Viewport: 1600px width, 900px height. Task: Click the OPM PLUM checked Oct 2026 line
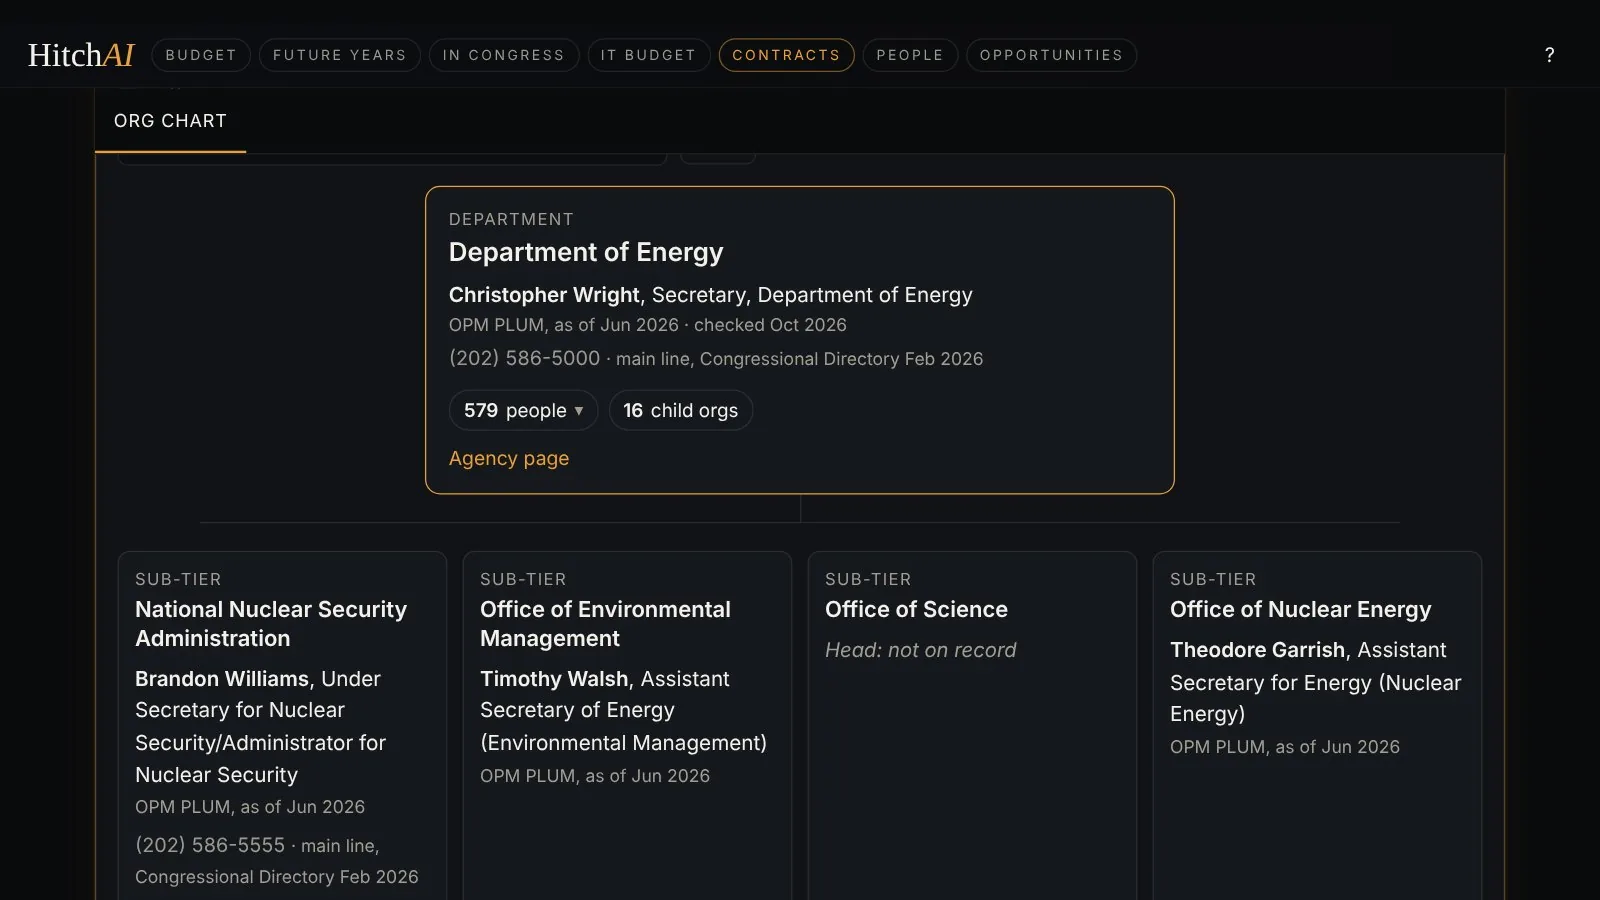tap(648, 325)
